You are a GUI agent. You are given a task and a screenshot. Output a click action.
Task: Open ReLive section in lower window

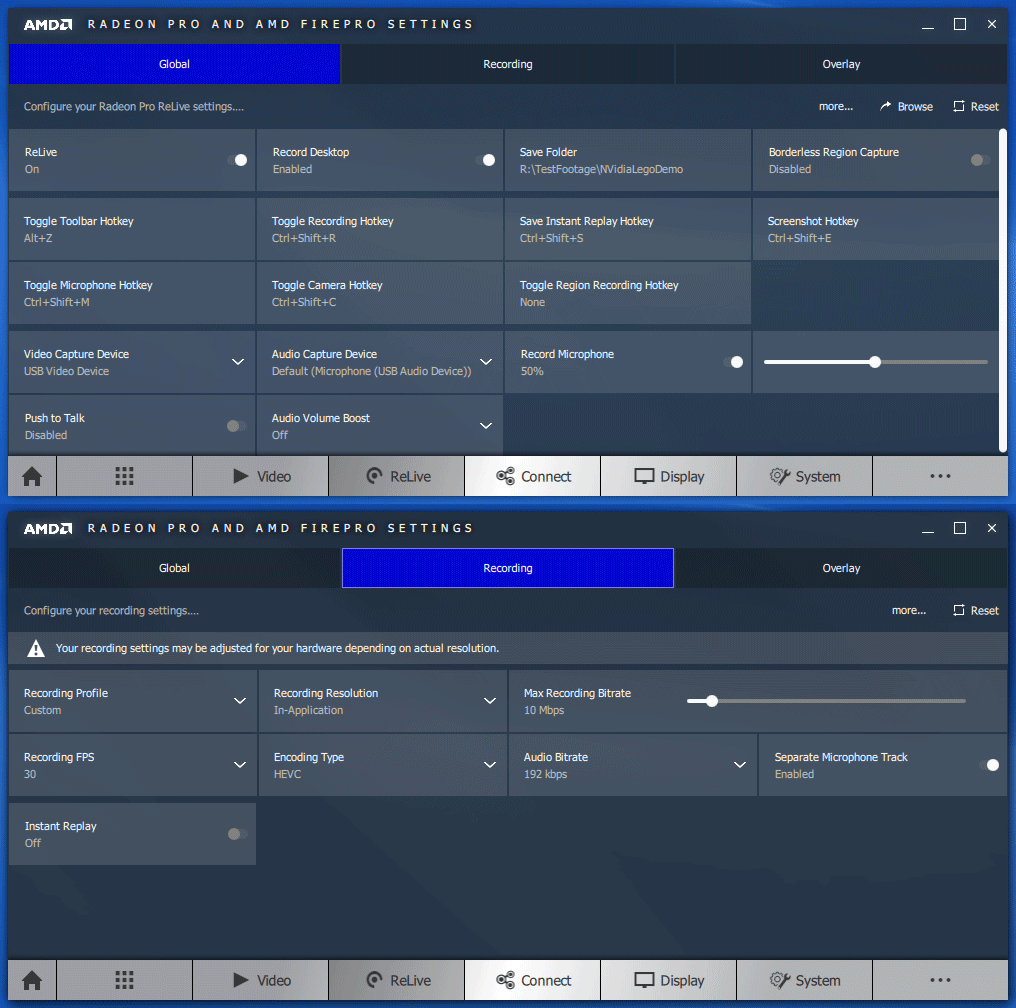pyautogui.click(x=397, y=980)
